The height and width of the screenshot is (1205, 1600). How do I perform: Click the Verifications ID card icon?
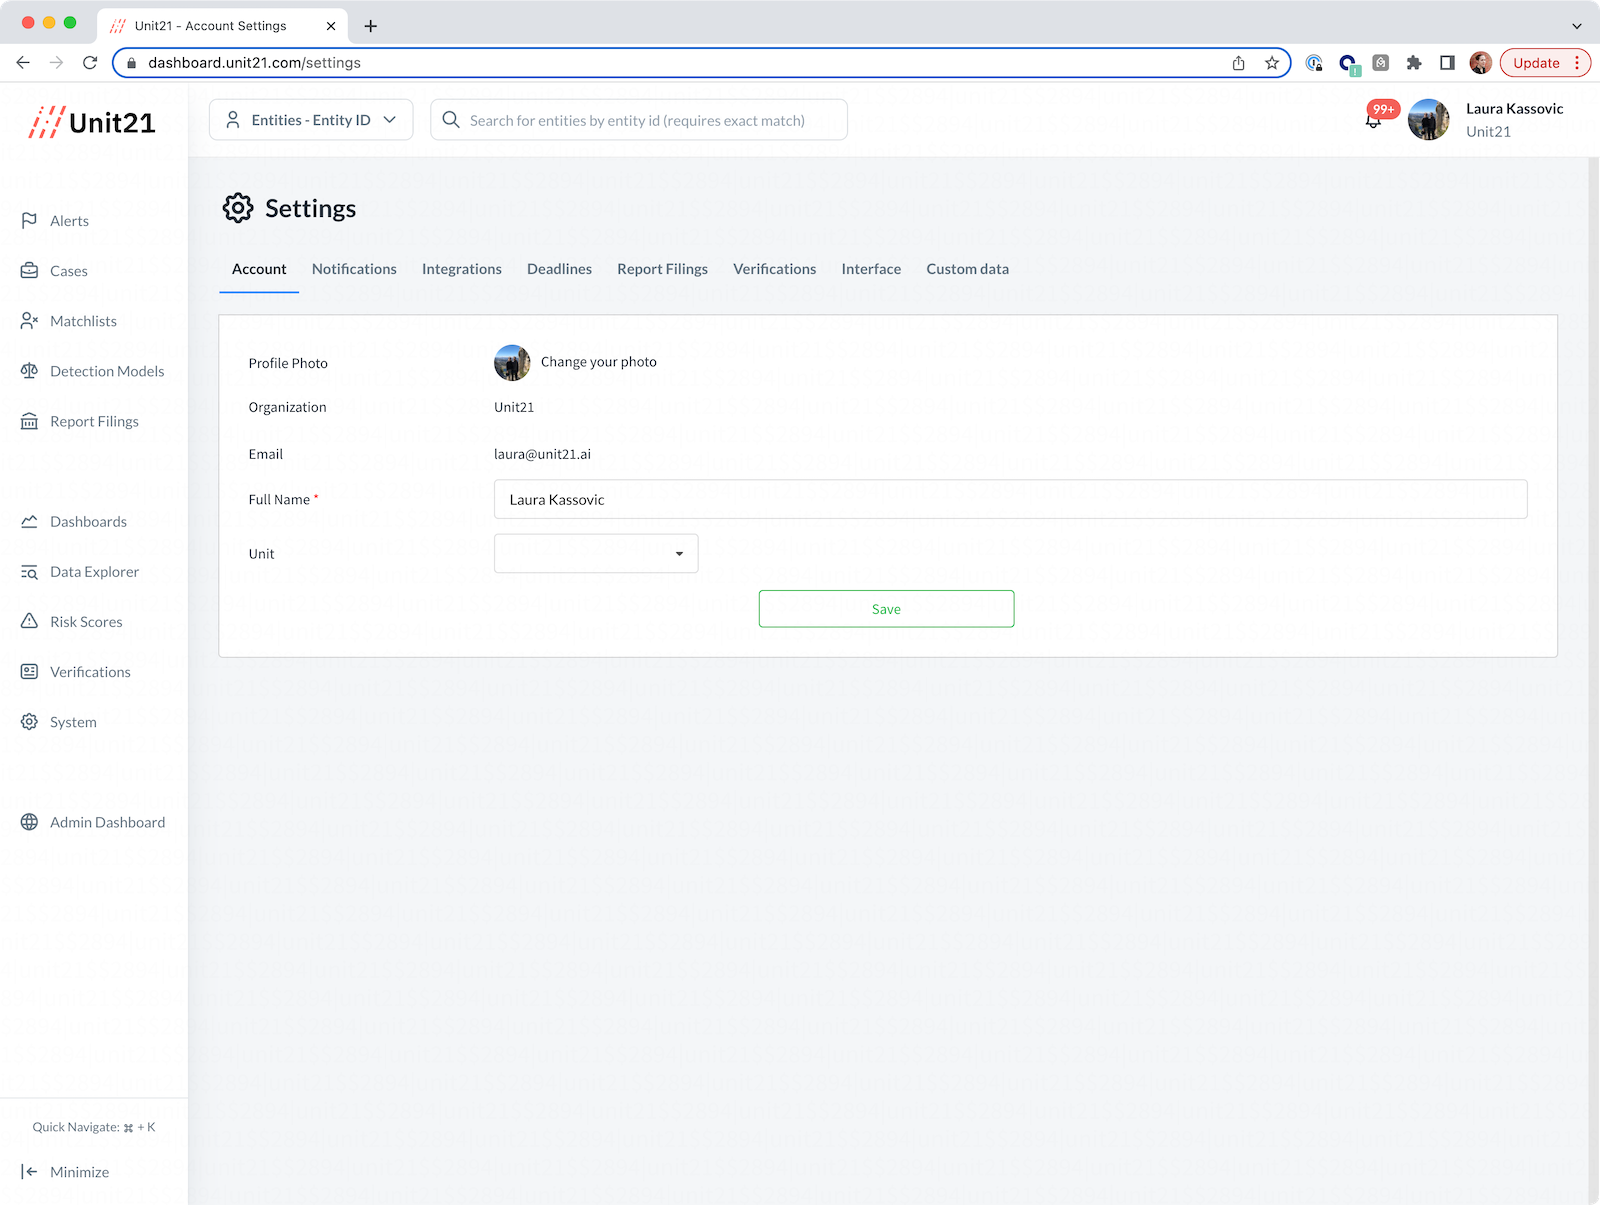pyautogui.click(x=29, y=671)
